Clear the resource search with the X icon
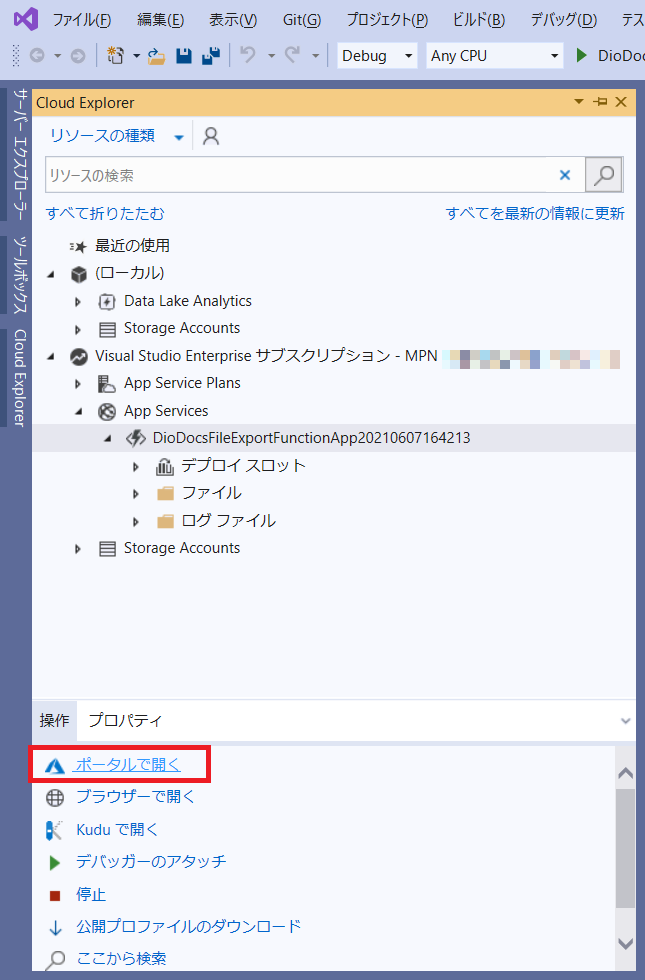 (565, 175)
